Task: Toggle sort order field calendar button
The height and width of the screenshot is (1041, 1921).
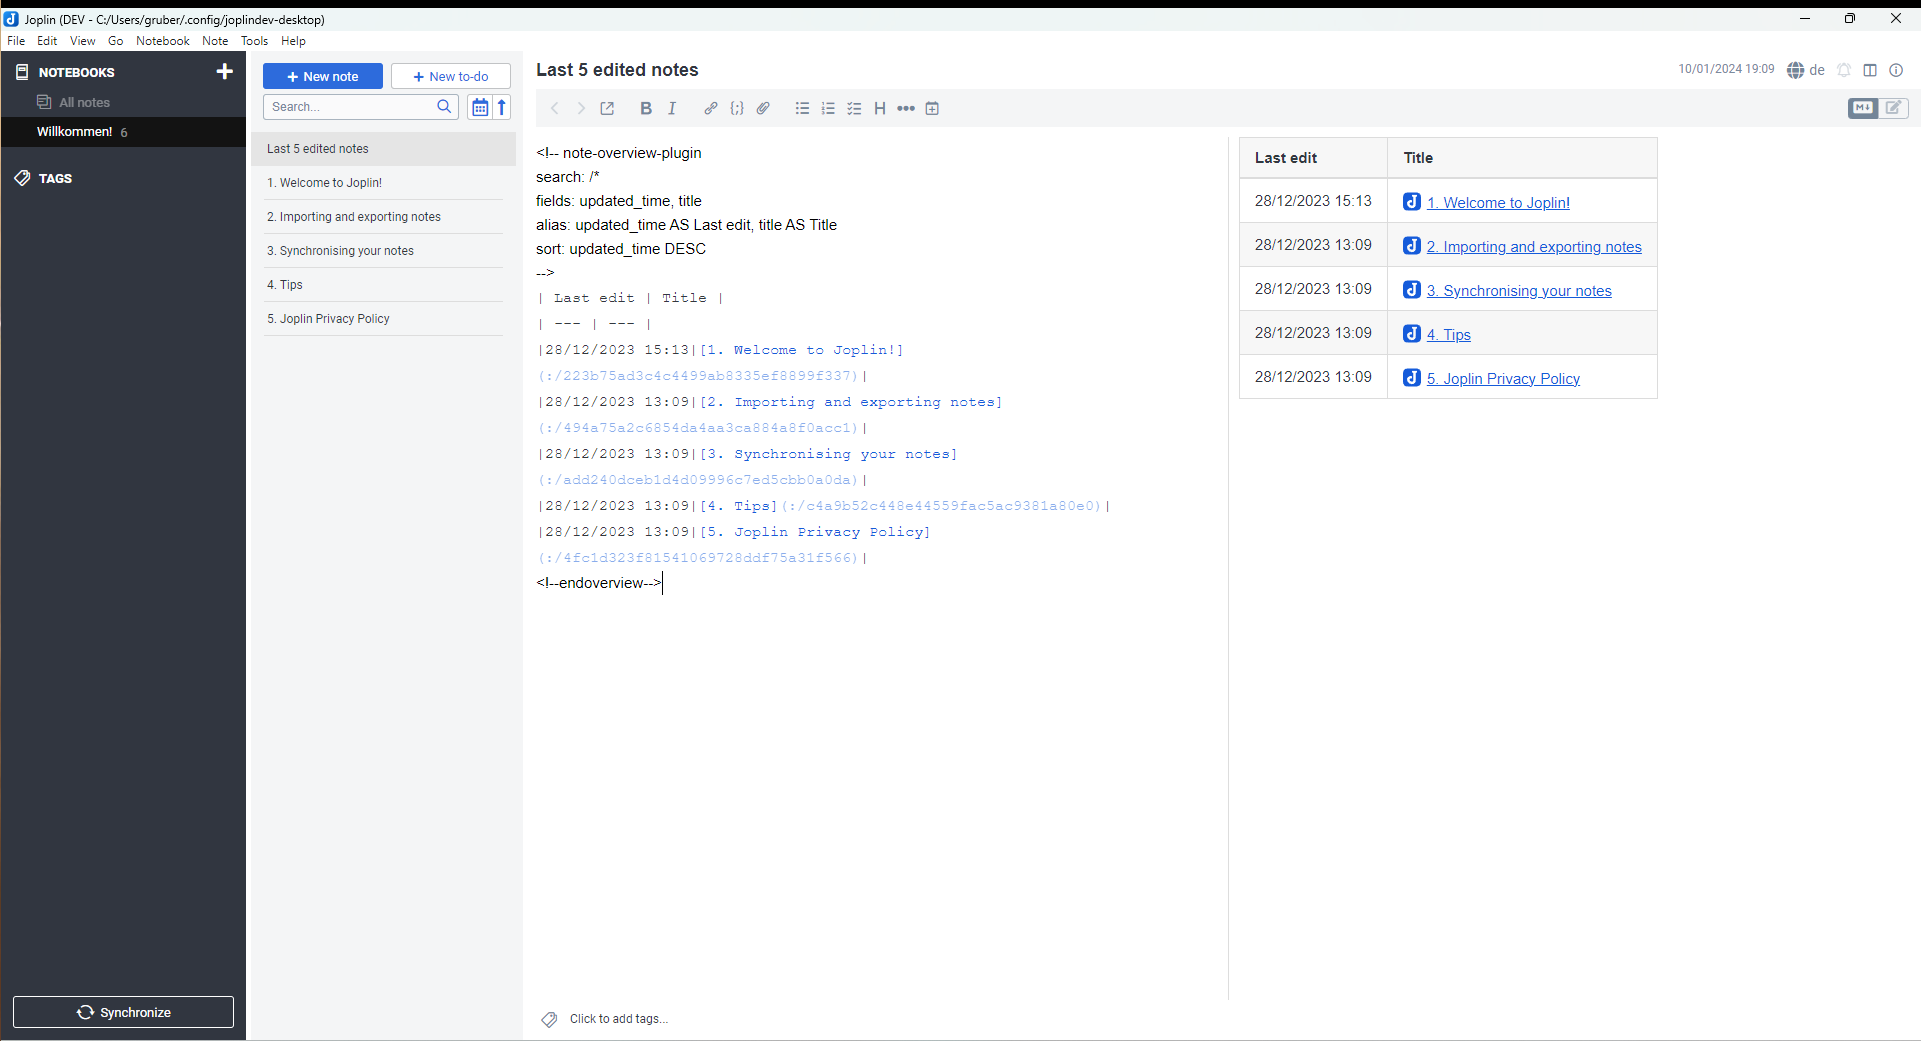Action: 480,107
